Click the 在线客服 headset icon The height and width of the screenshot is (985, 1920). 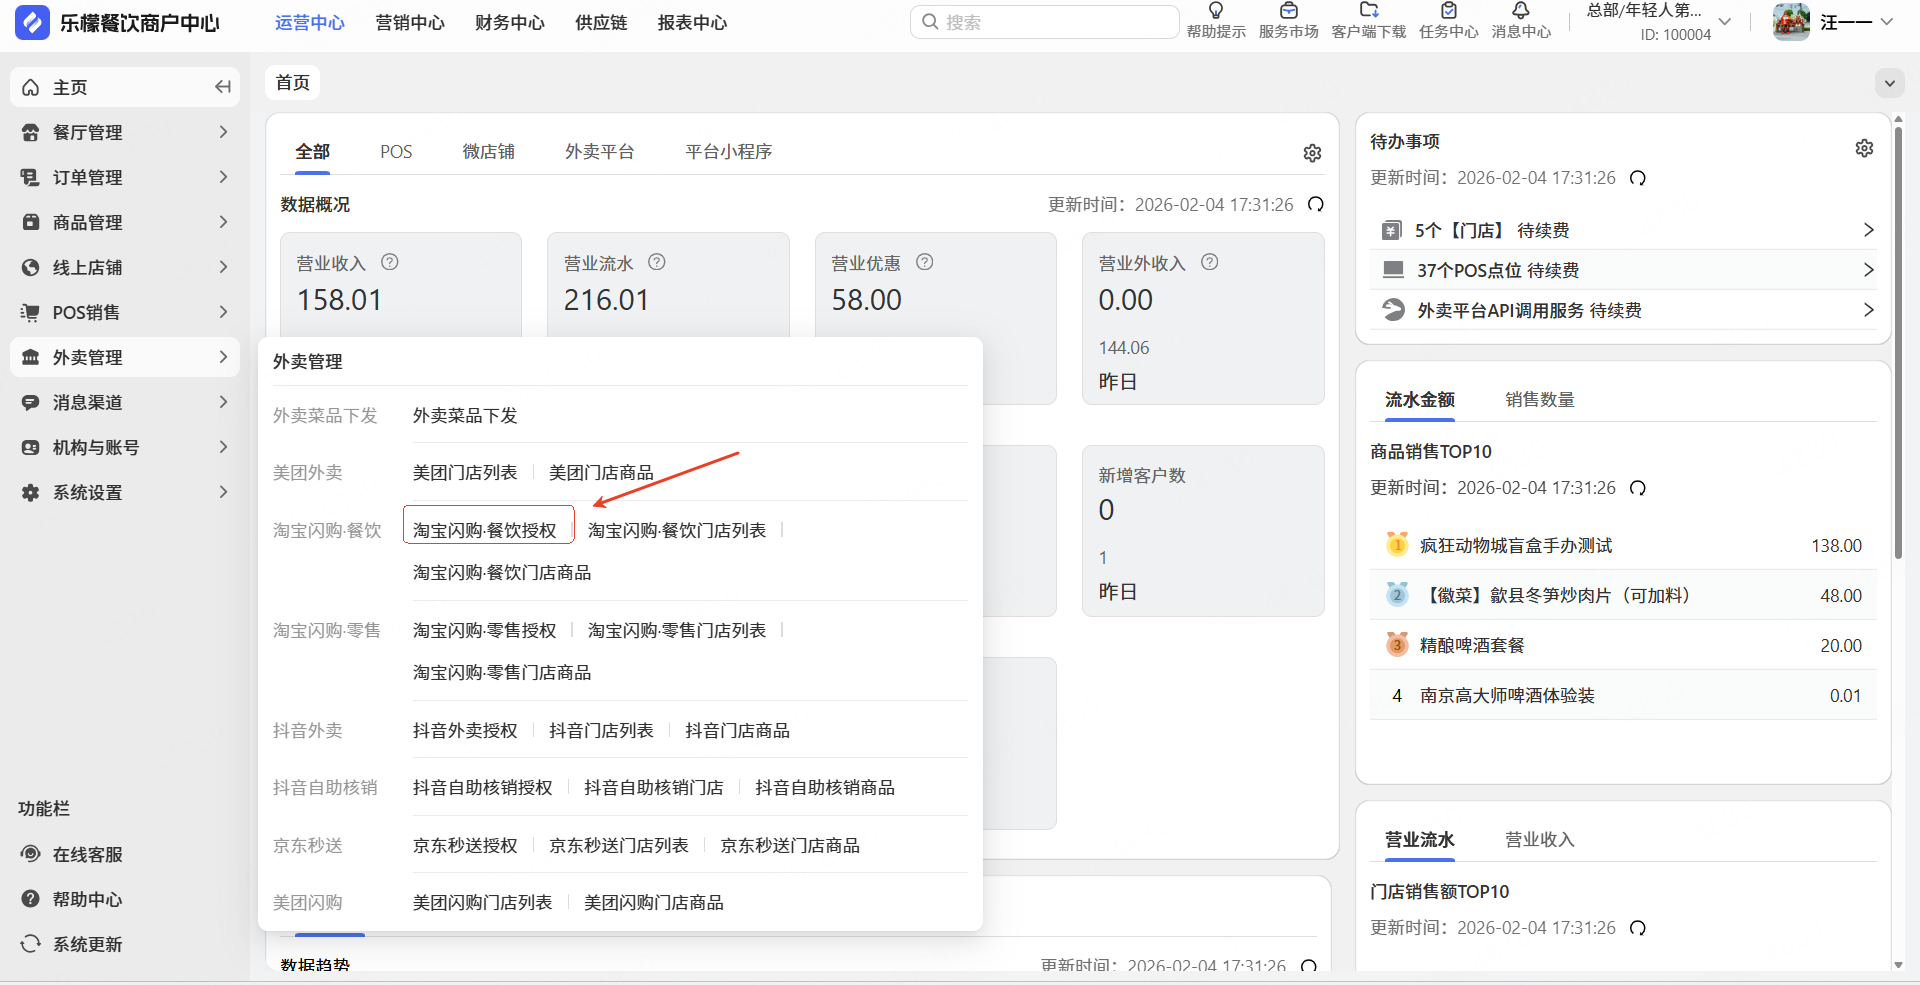click(31, 854)
